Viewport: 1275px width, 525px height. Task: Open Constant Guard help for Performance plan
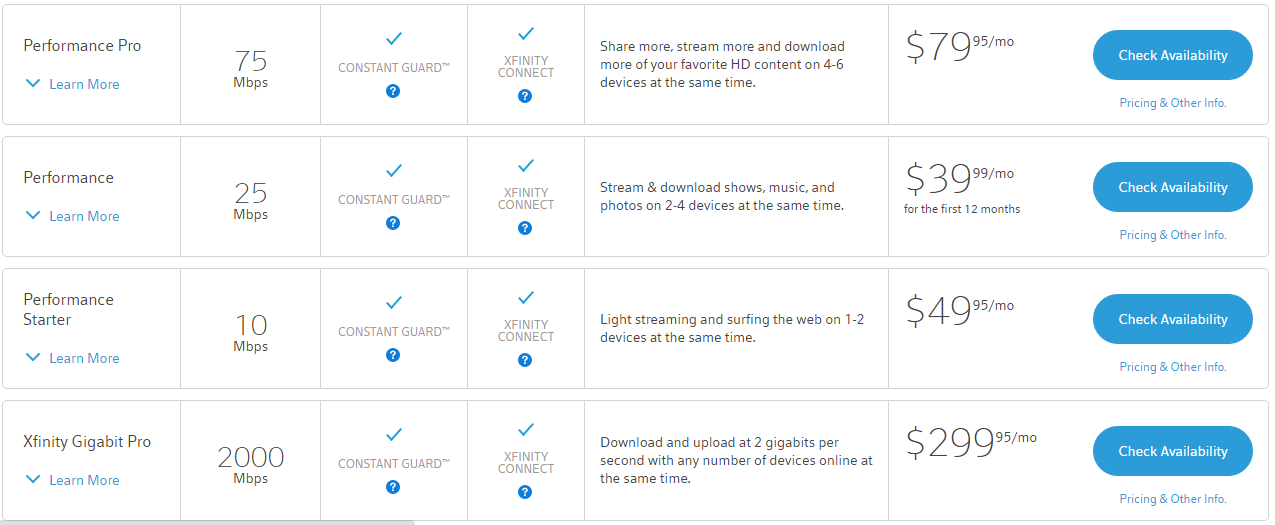pyautogui.click(x=393, y=223)
